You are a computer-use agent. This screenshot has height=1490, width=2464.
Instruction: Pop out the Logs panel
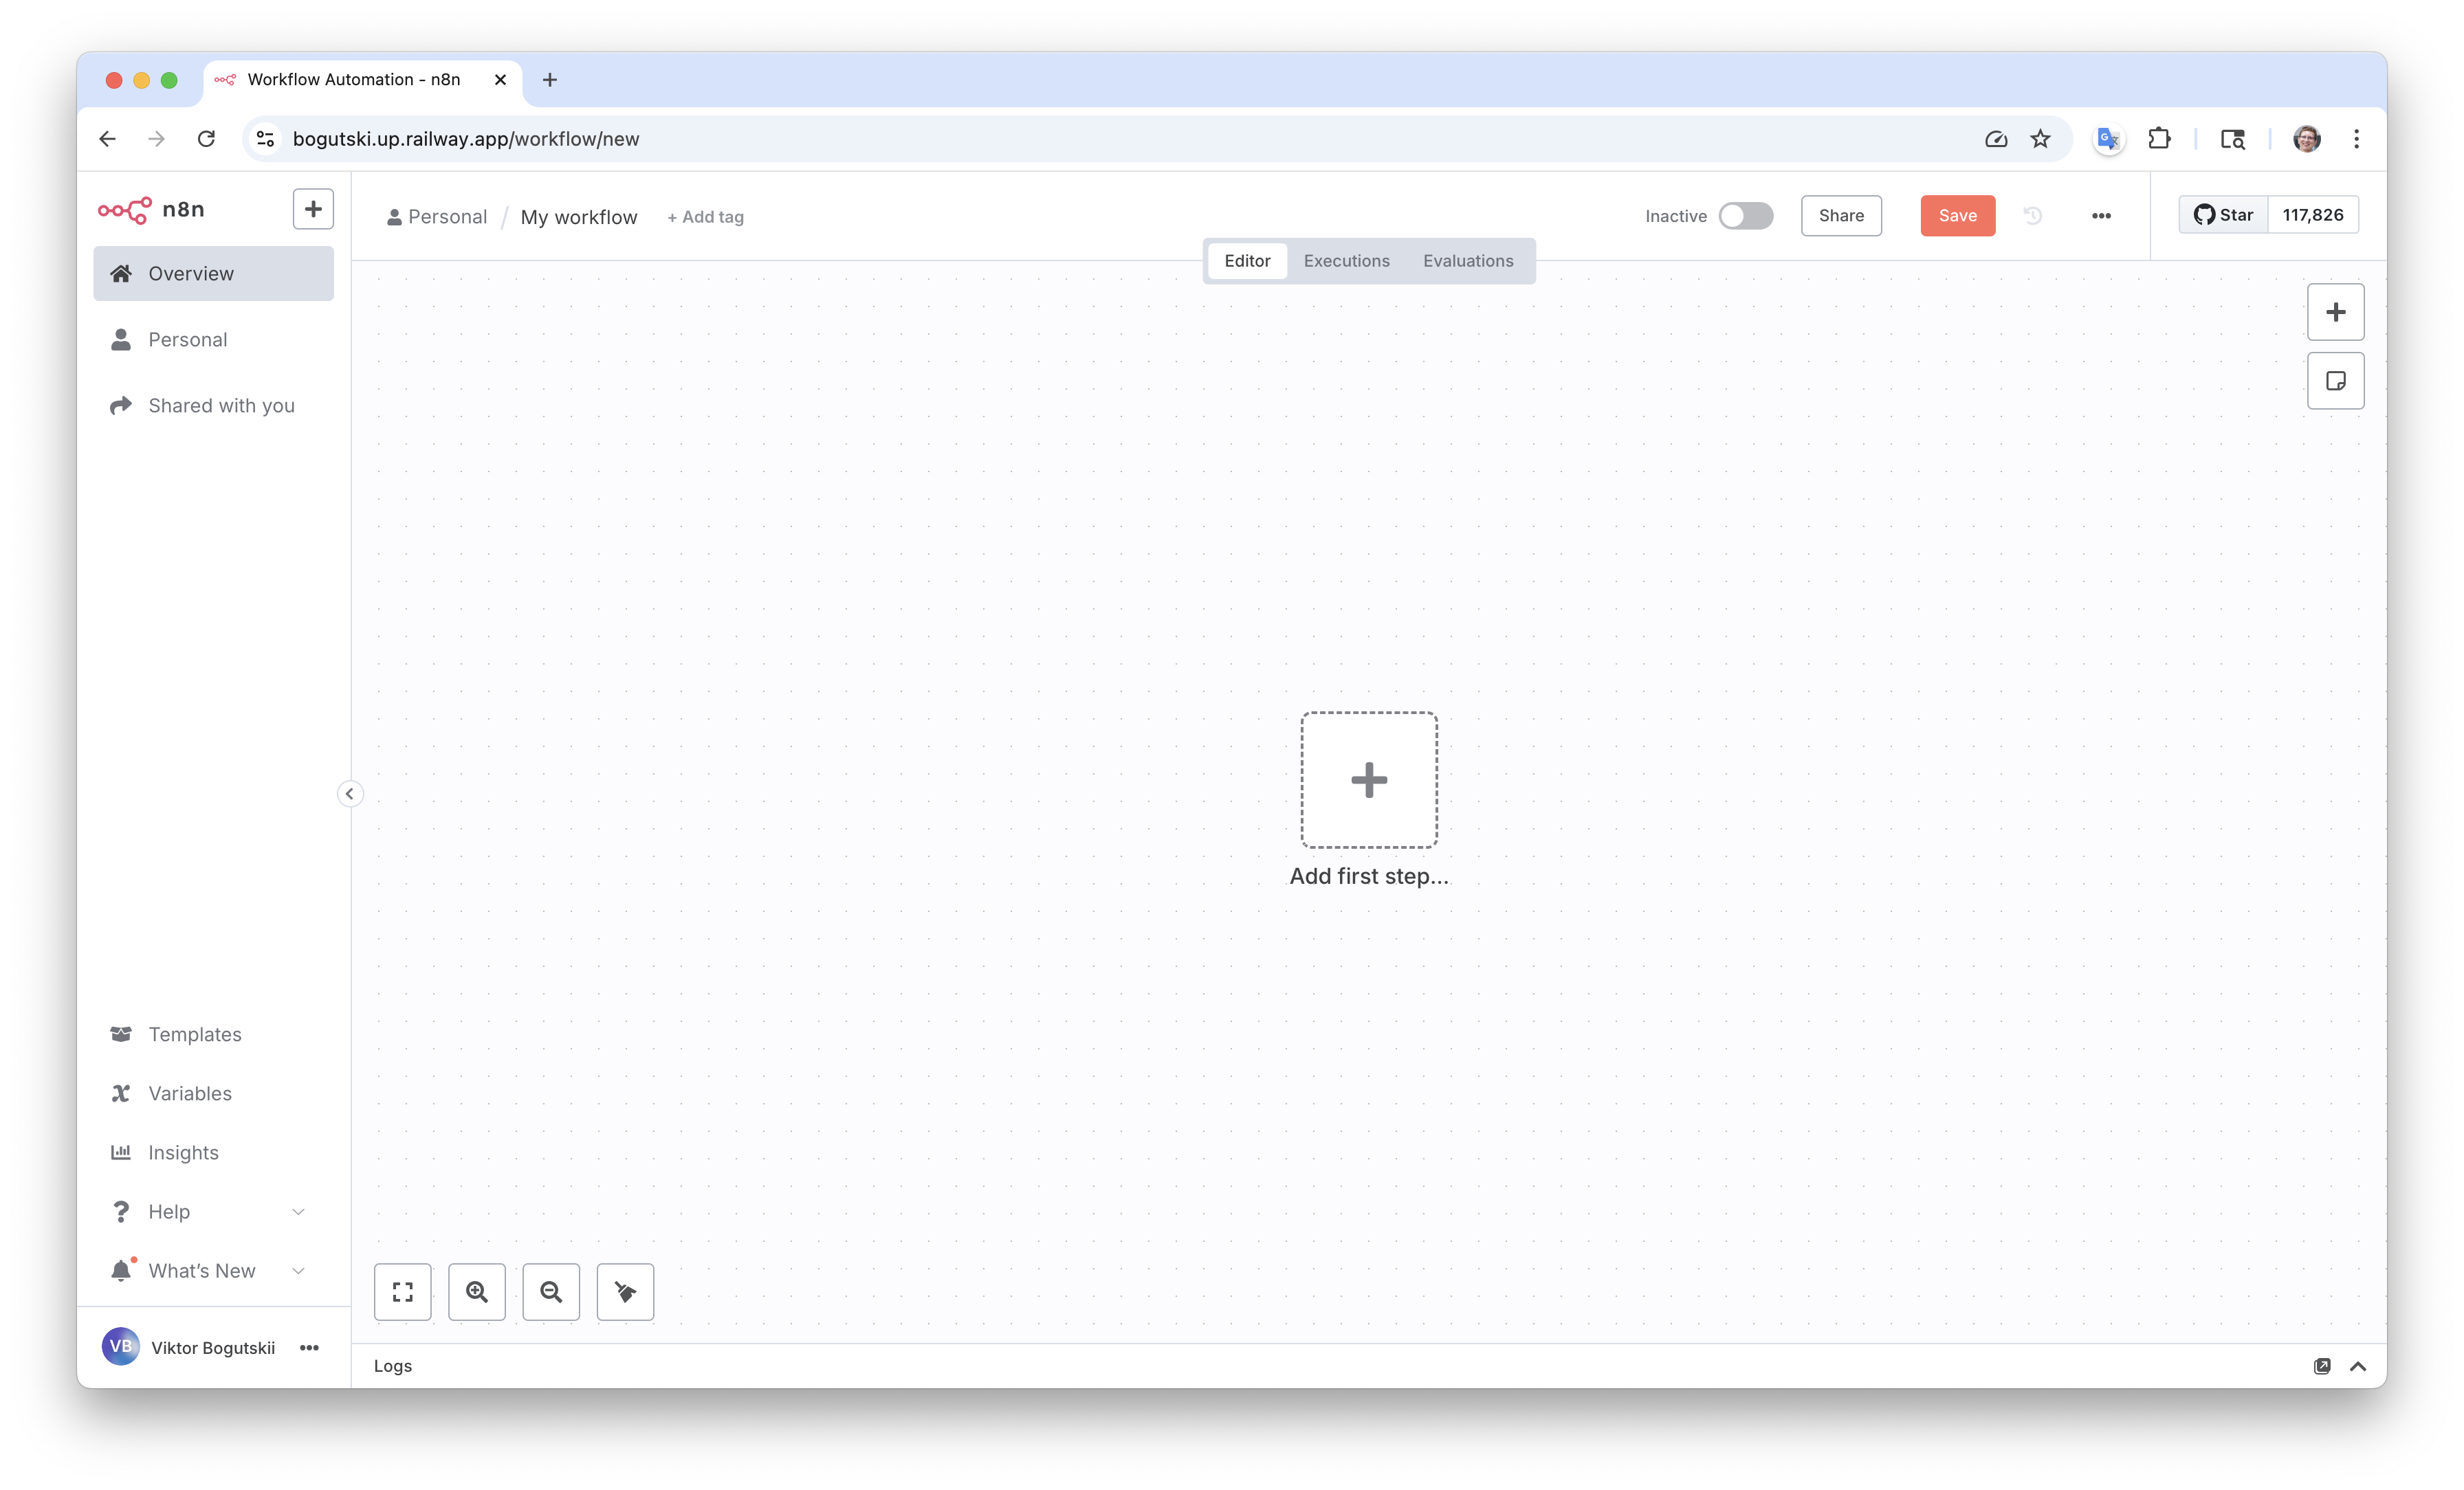pos(2321,1366)
